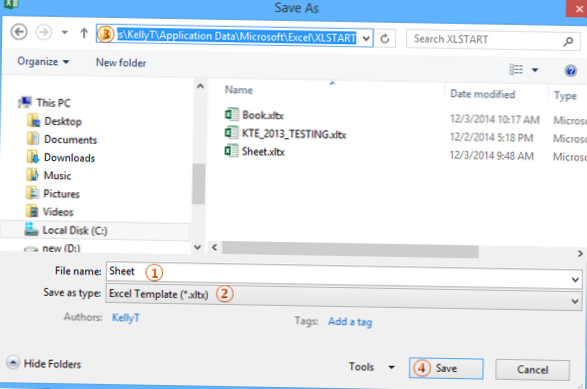Select the new (D:) drive
This screenshot has width=587, height=389.
52,248
